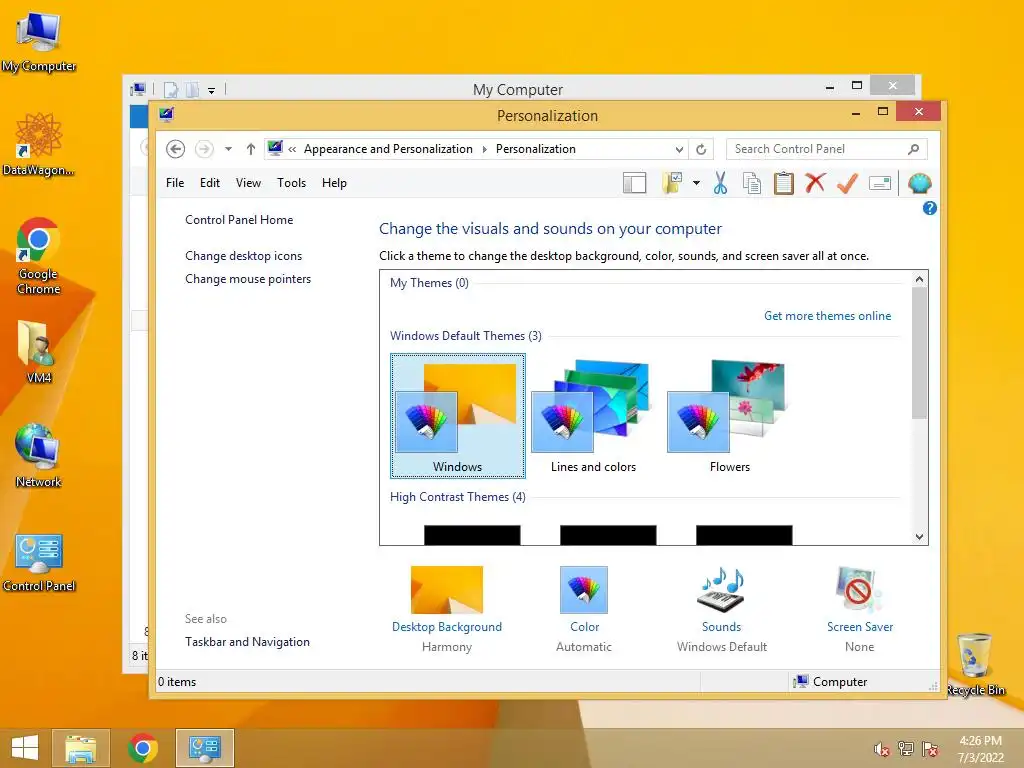Click the Personalization window title icon
Viewport: 1024px width, 768px height.
tap(167, 115)
